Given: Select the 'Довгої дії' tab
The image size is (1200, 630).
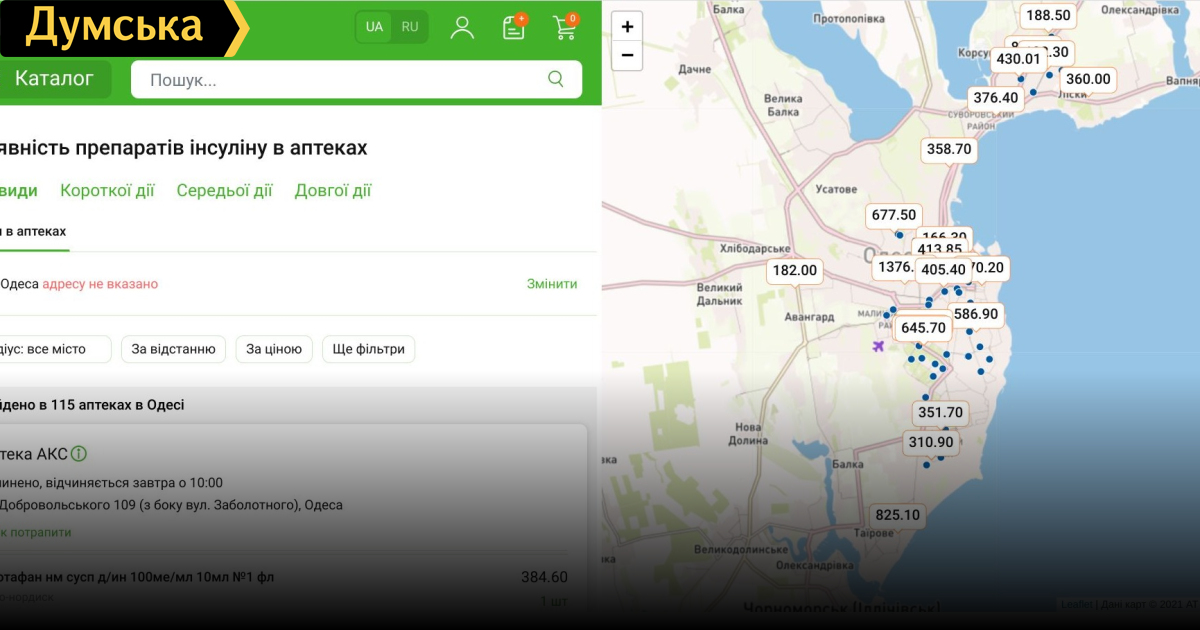Looking at the screenshot, I should click(332, 190).
